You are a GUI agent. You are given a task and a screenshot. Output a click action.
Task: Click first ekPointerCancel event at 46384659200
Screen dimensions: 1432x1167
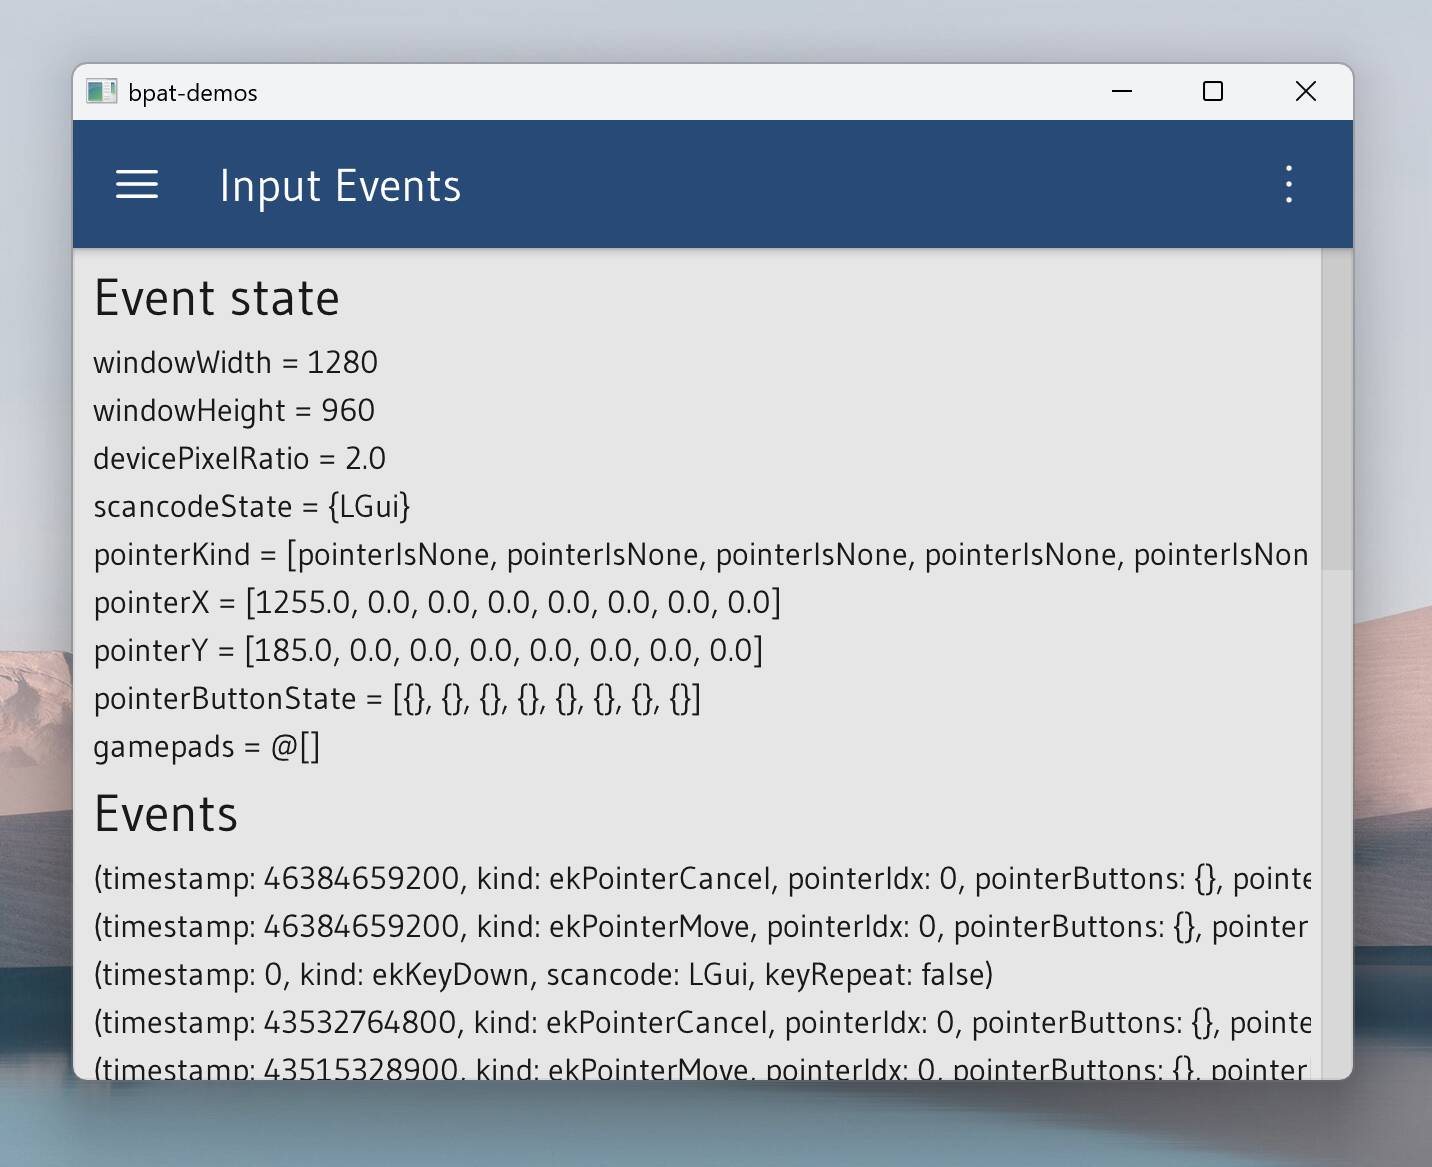coord(702,878)
